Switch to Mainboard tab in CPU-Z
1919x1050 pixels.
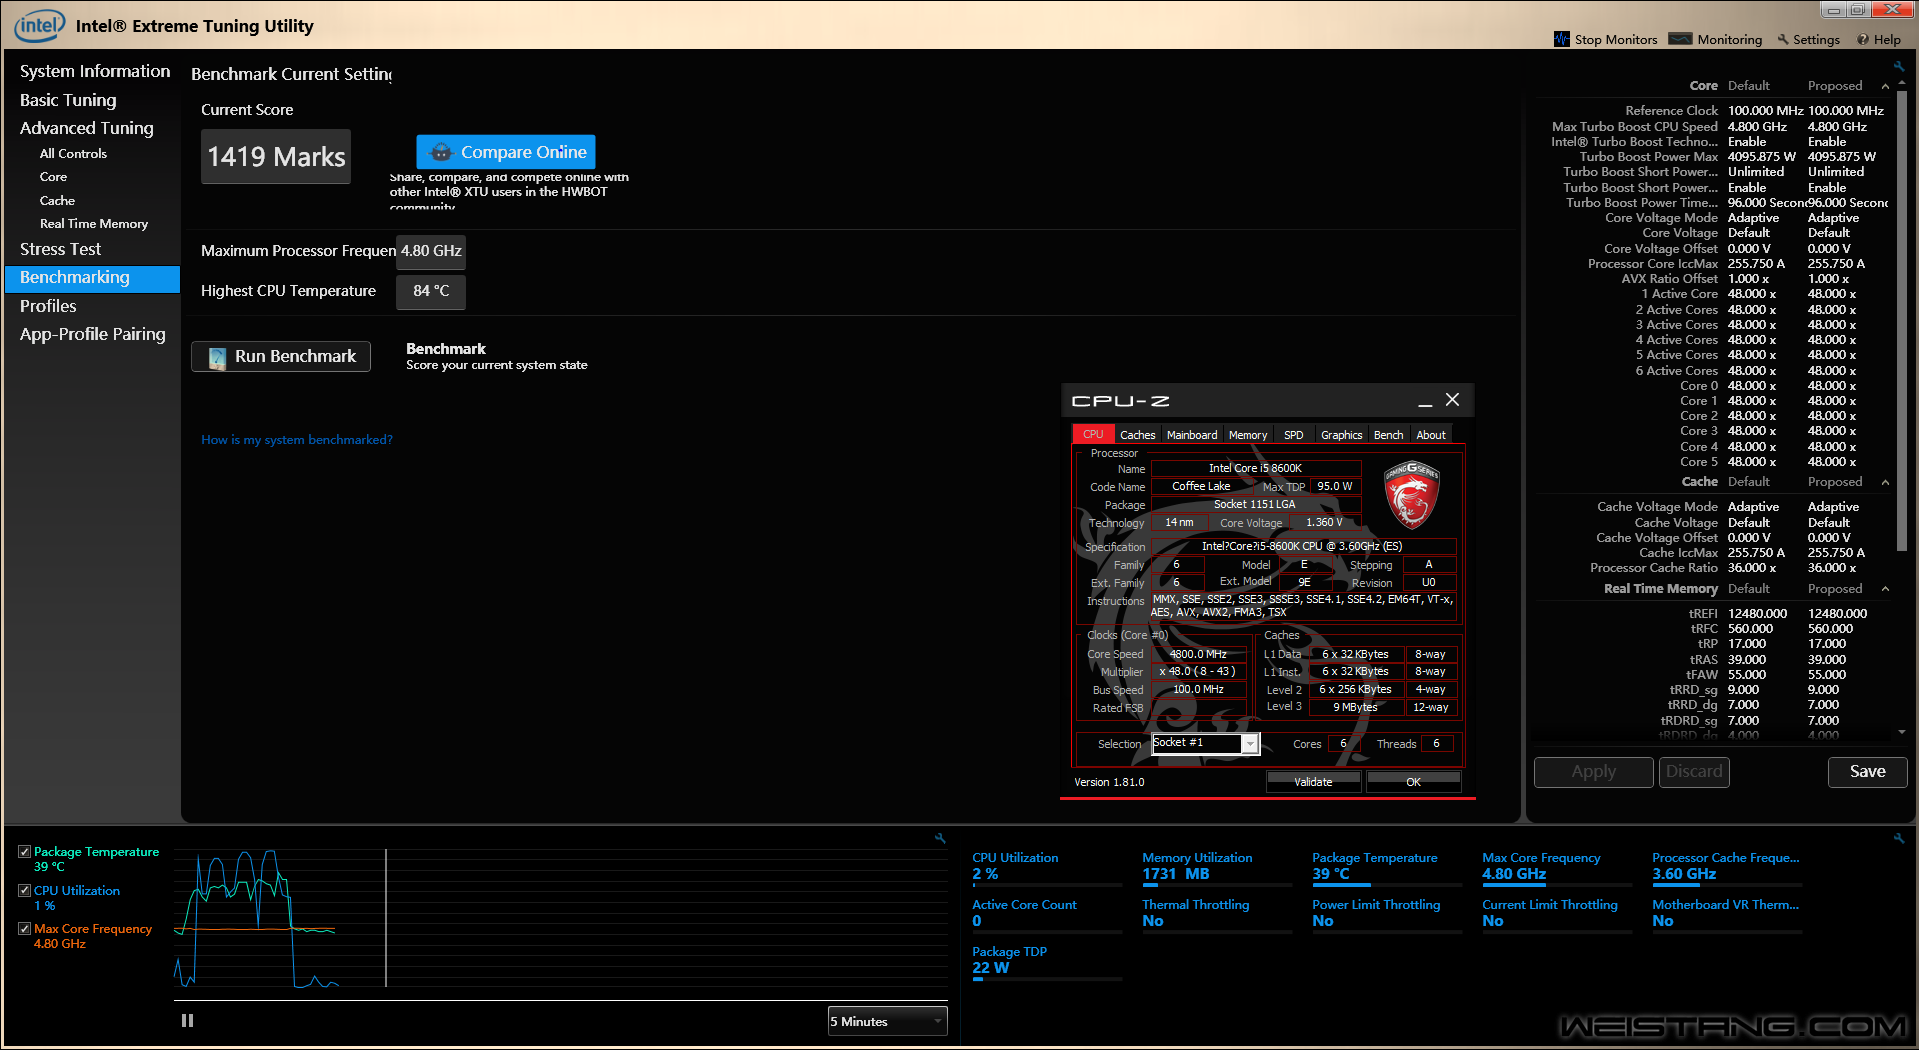coord(1192,435)
